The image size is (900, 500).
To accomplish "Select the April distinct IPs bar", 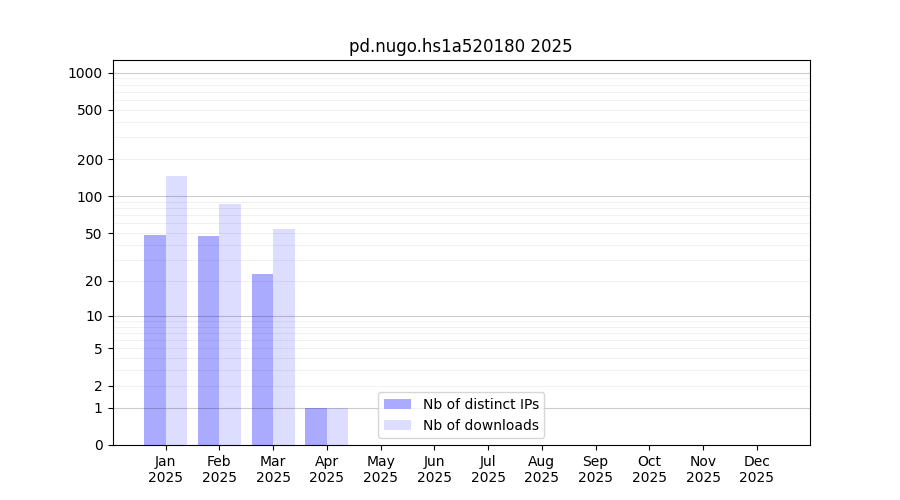I will (316, 426).
